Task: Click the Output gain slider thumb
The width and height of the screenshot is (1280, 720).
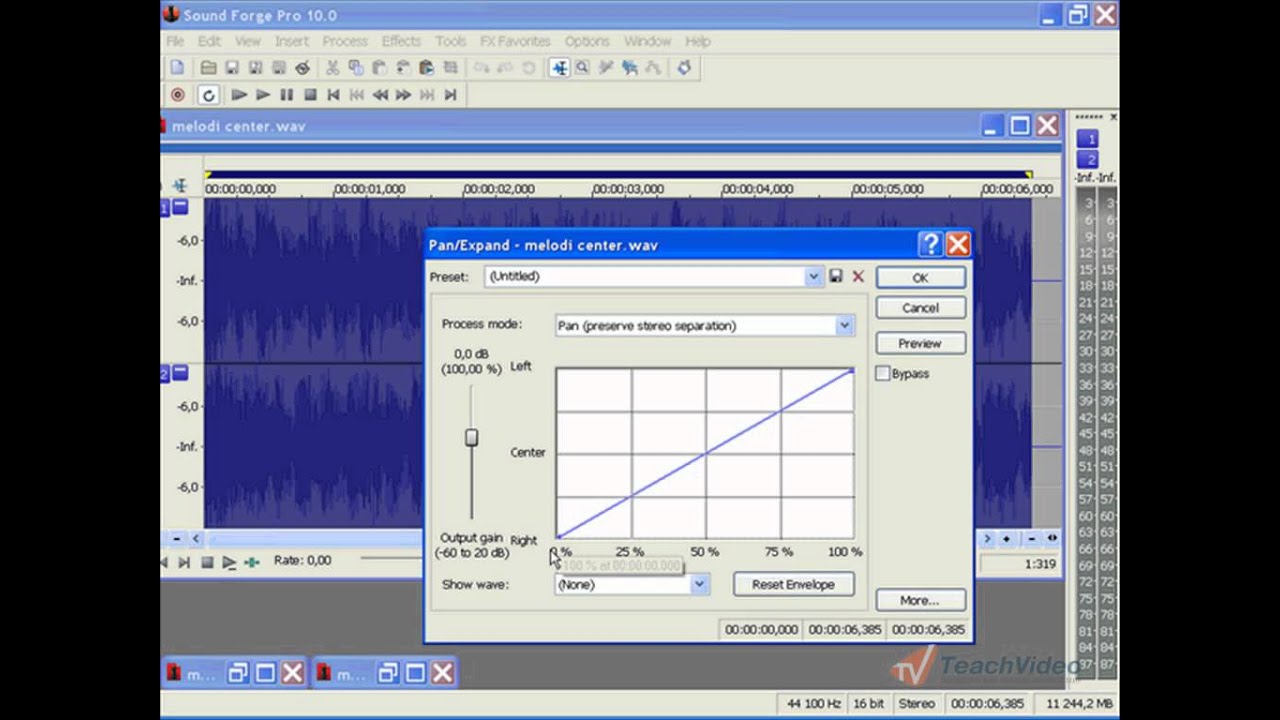Action: point(471,437)
